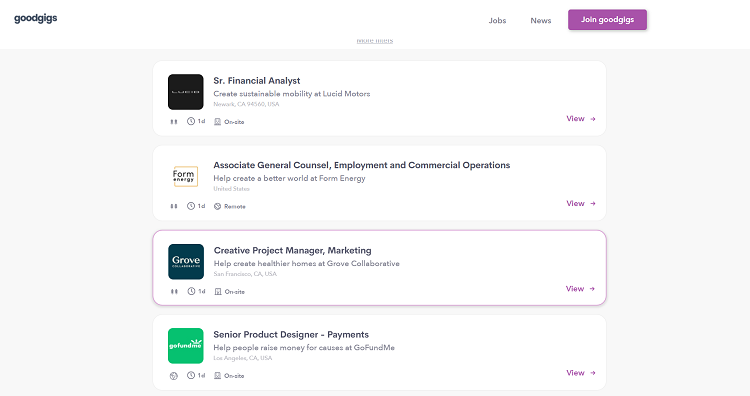This screenshot has width=750, height=396.
Task: Click the 'On-site' label on Lucid Motors card
Action: (234, 122)
